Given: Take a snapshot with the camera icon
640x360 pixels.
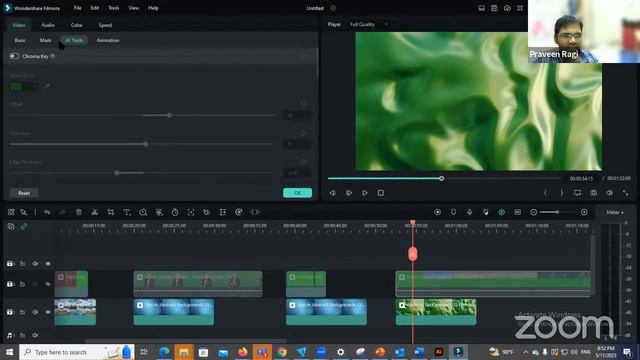Looking at the screenshot, I should (x=593, y=193).
